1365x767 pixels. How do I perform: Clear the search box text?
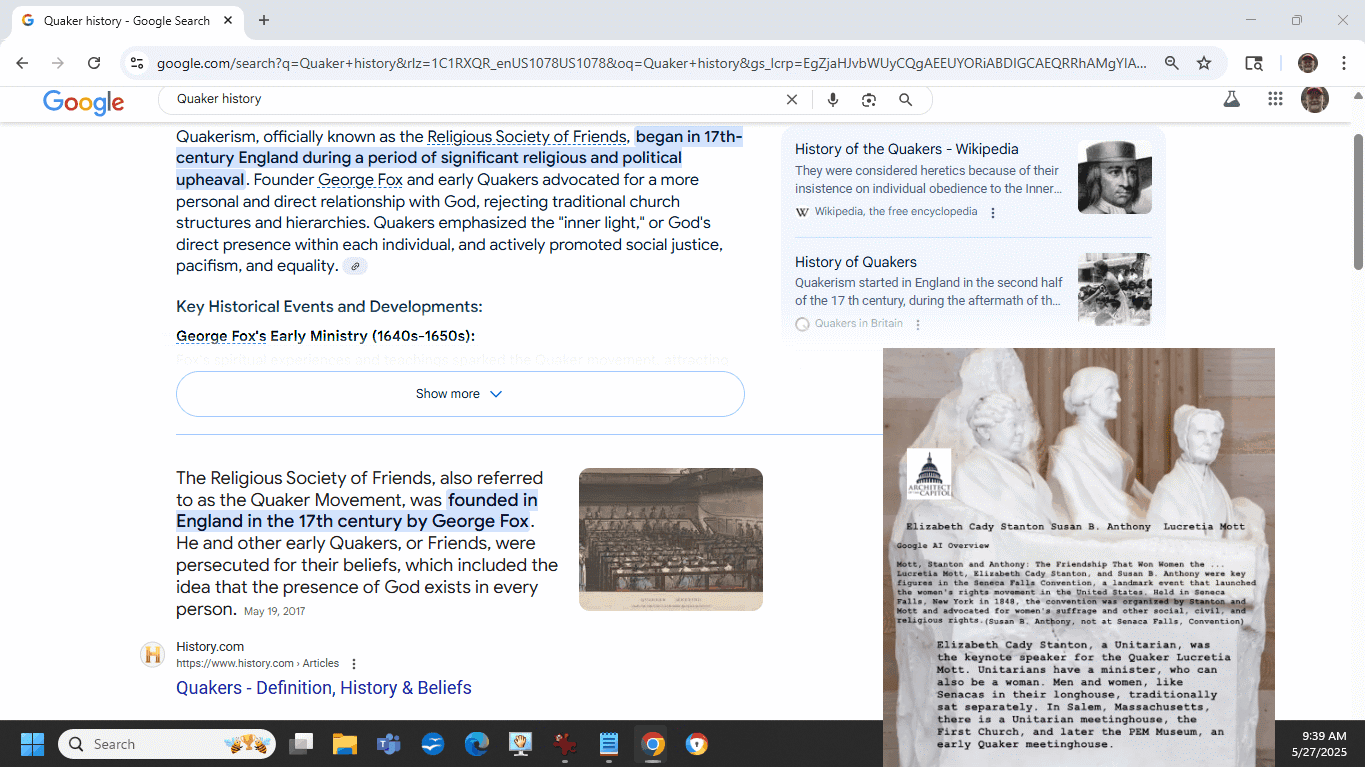click(792, 100)
